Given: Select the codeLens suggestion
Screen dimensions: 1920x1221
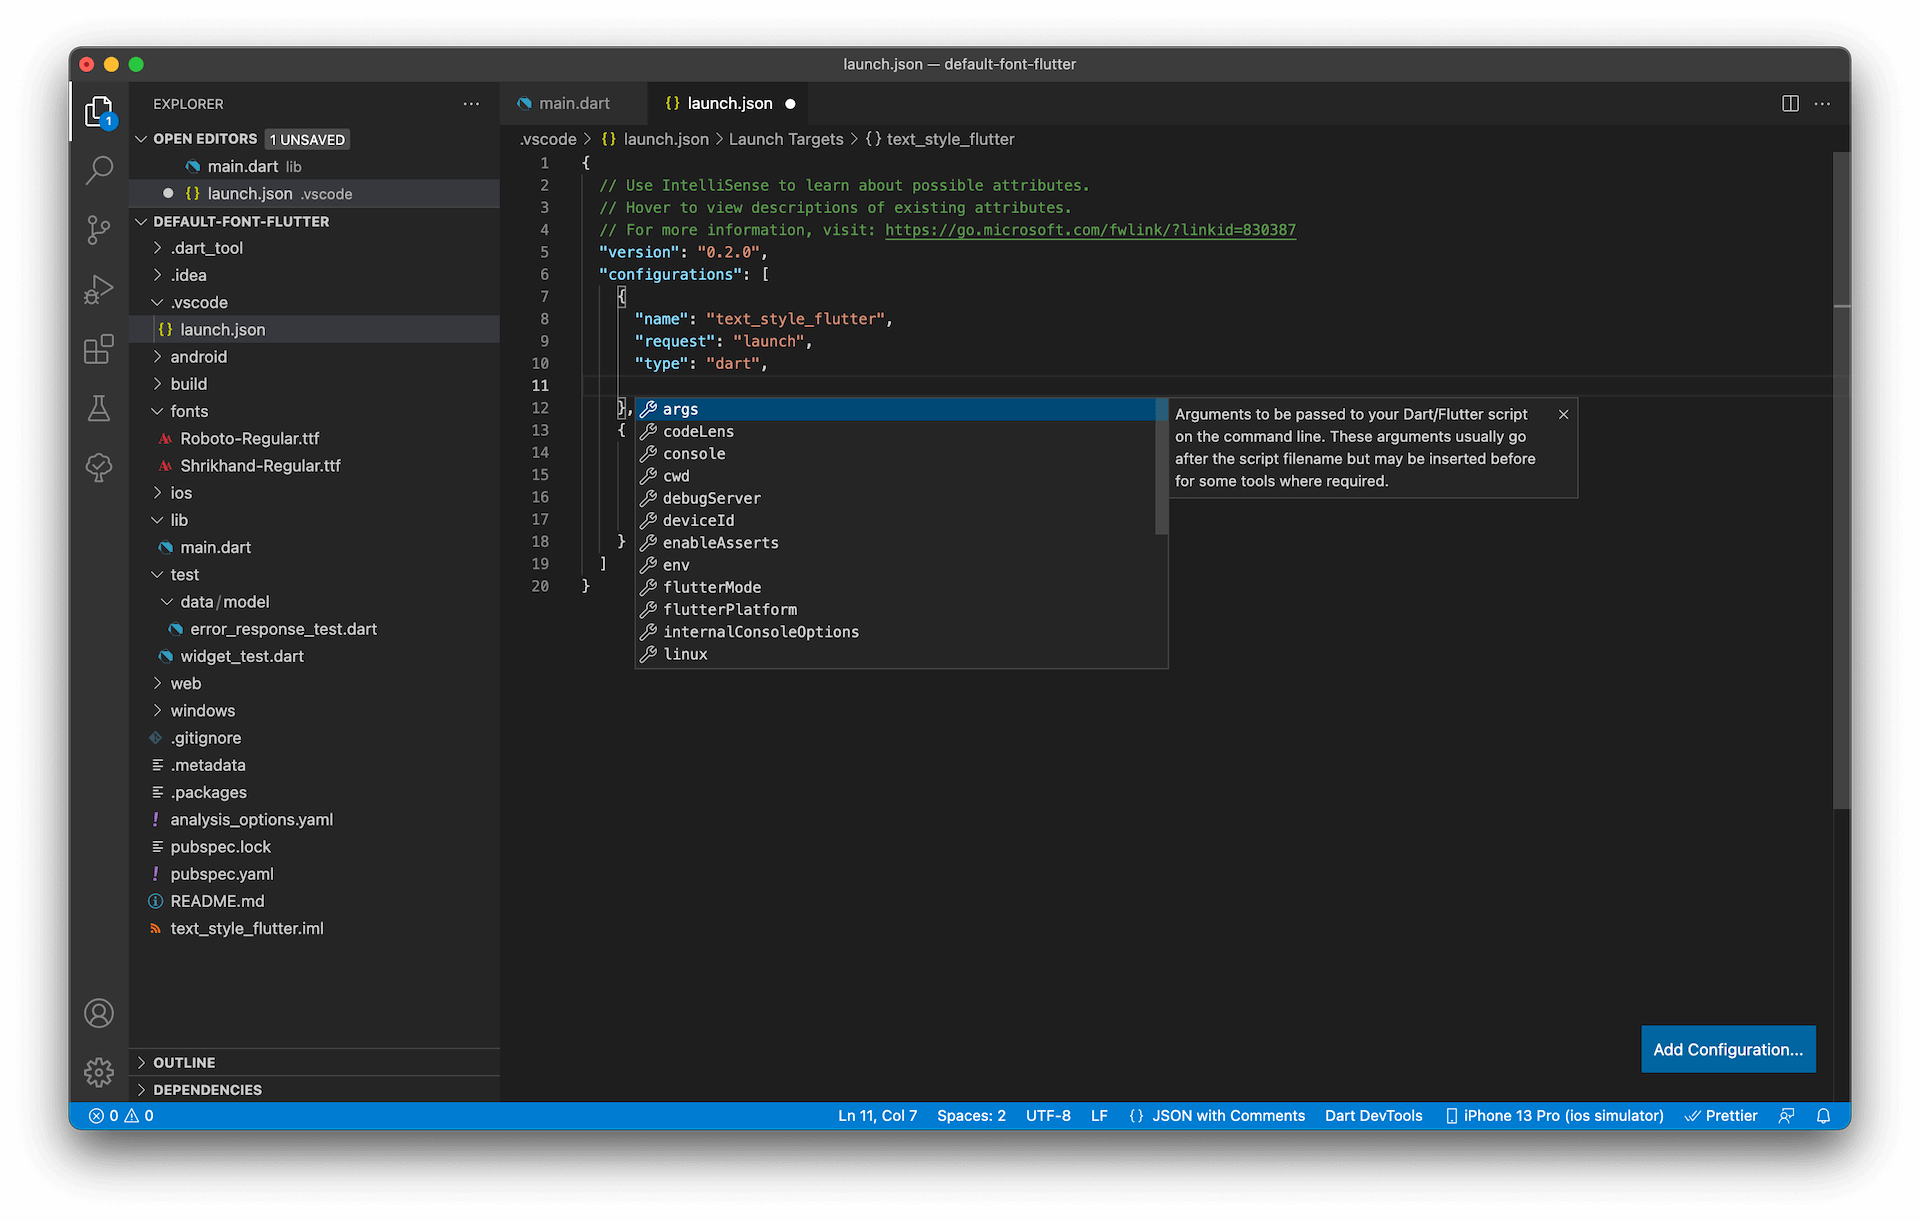Looking at the screenshot, I should pyautogui.click(x=698, y=432).
